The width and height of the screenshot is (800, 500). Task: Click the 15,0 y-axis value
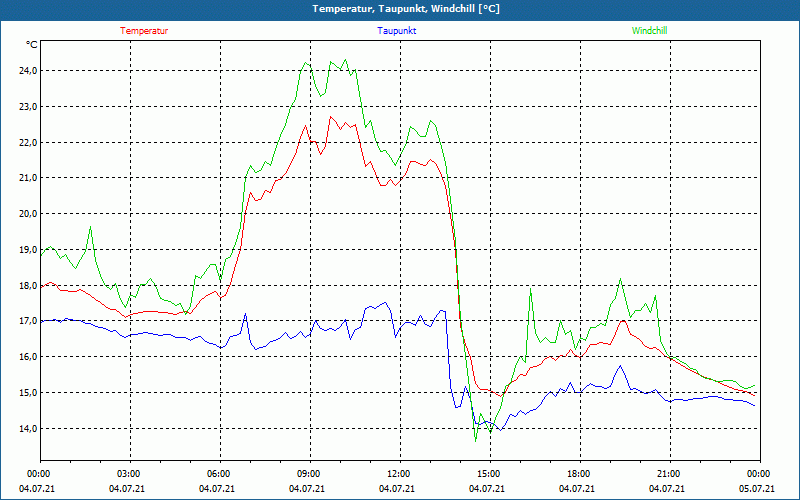point(29,393)
